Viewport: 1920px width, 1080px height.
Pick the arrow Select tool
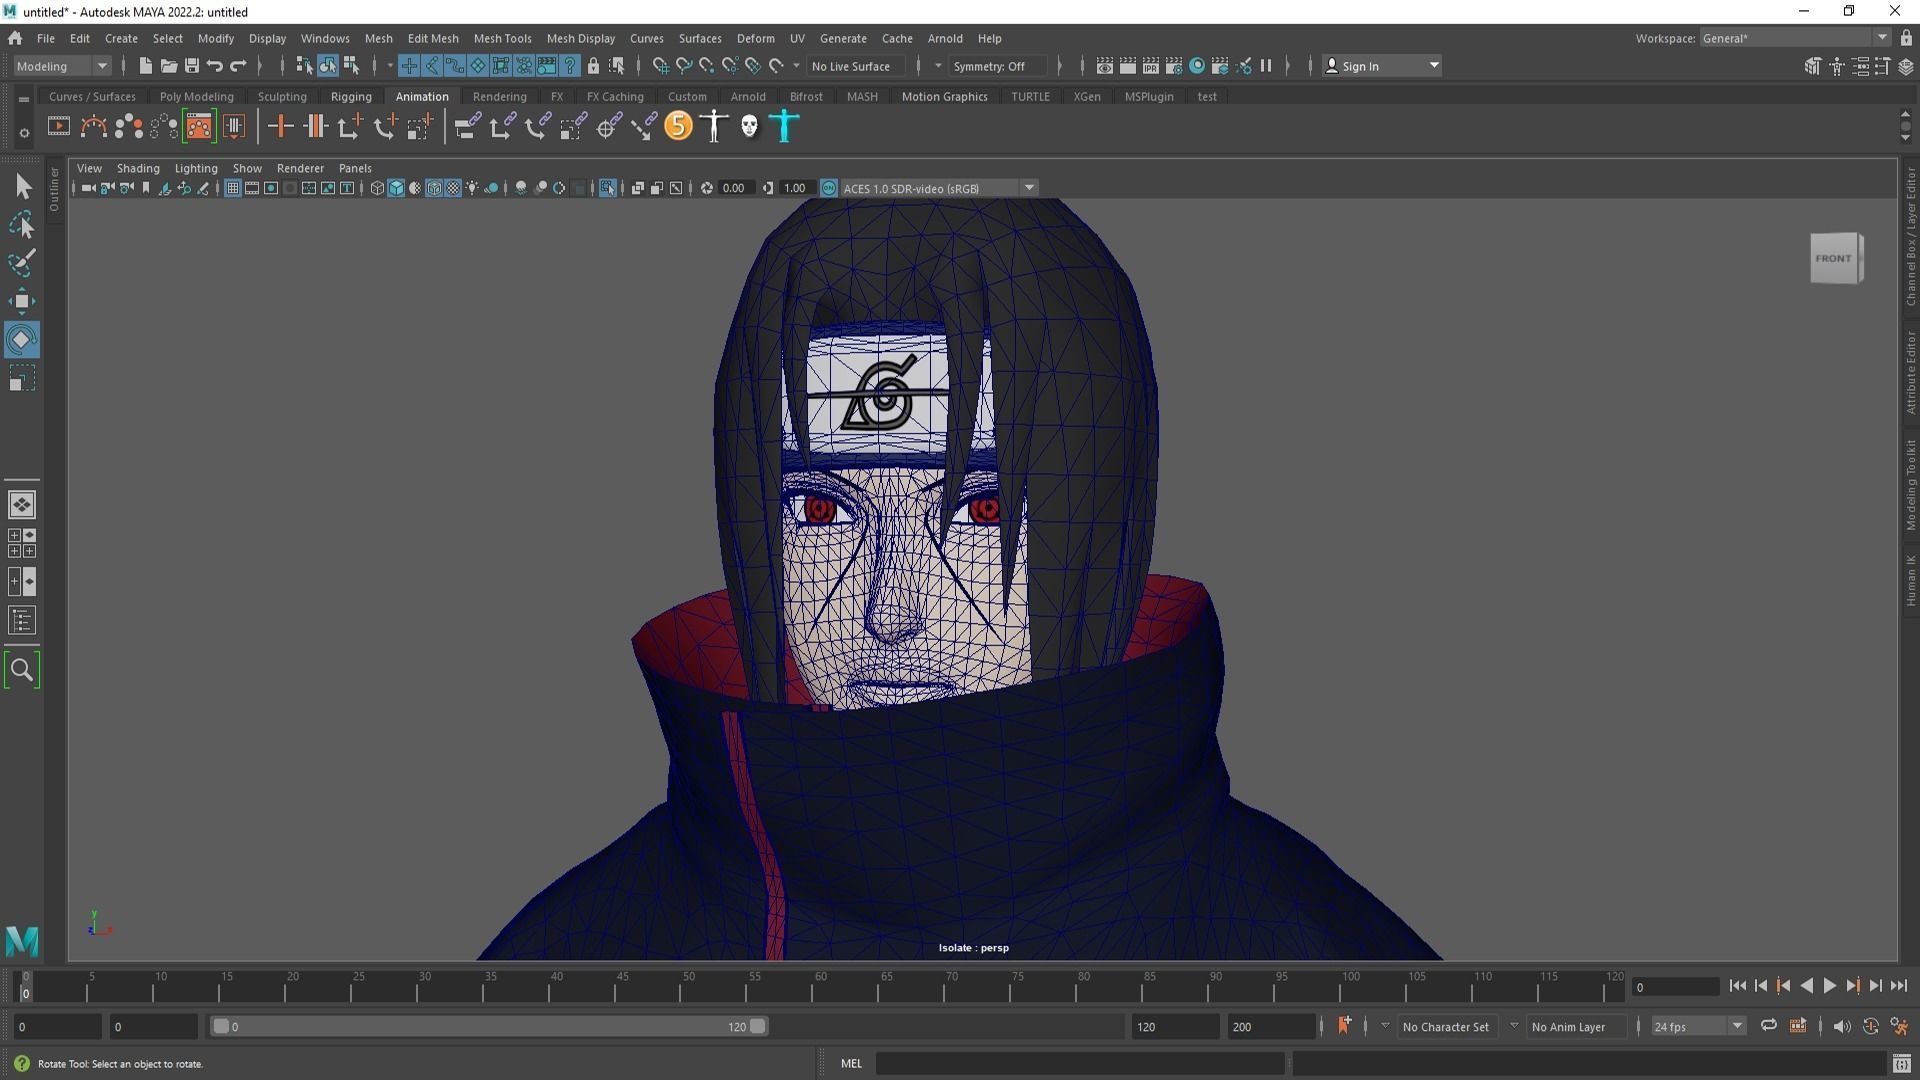click(x=21, y=186)
